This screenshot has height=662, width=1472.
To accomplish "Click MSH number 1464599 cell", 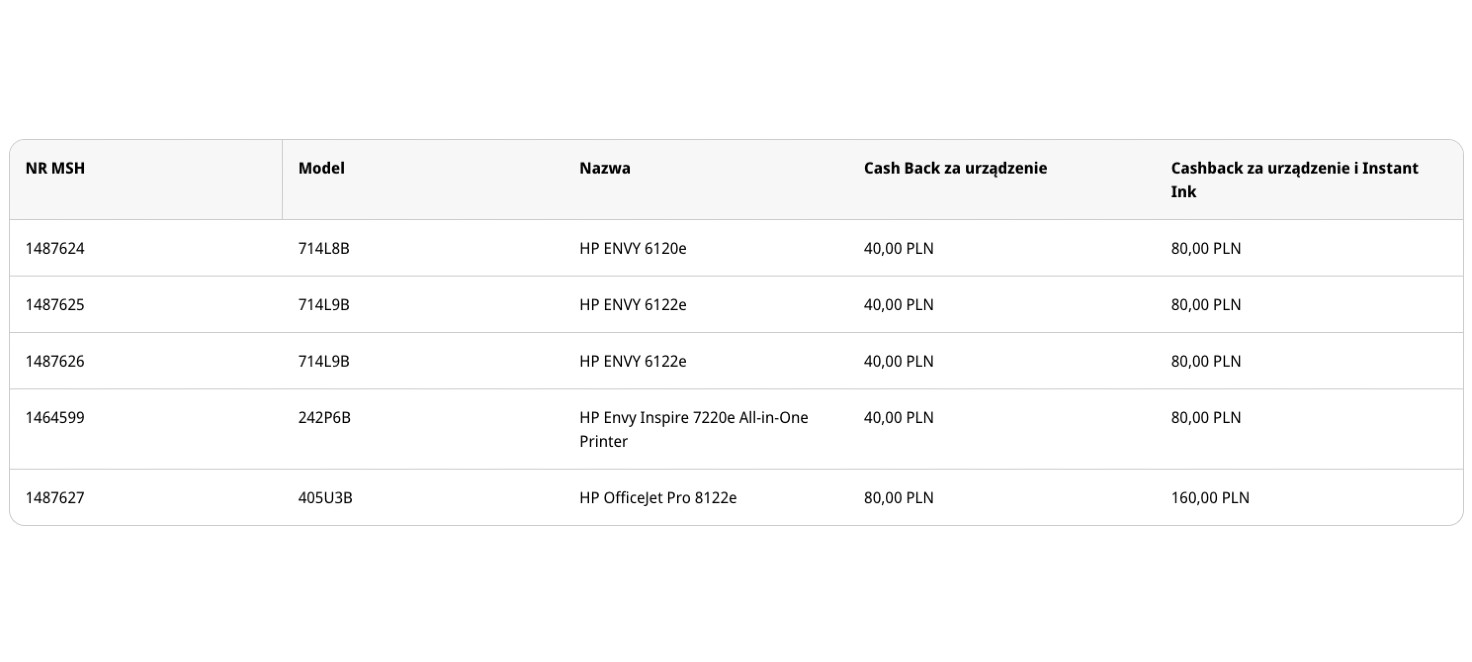I will click(55, 417).
